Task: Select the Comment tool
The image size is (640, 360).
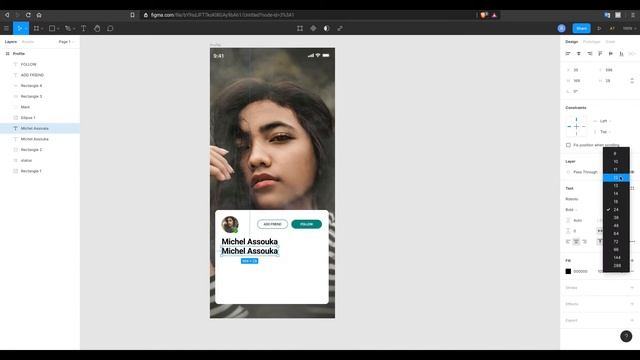Action: tap(110, 28)
